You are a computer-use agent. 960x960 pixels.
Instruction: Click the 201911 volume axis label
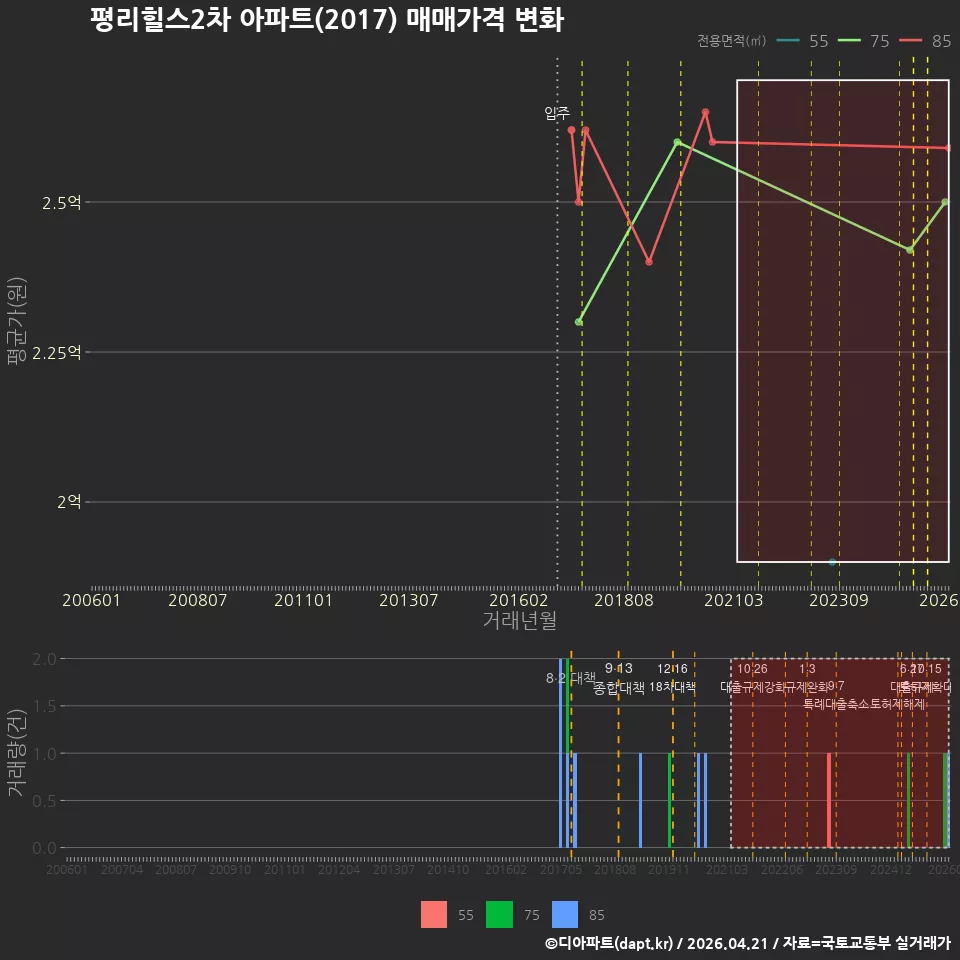click(x=669, y=869)
